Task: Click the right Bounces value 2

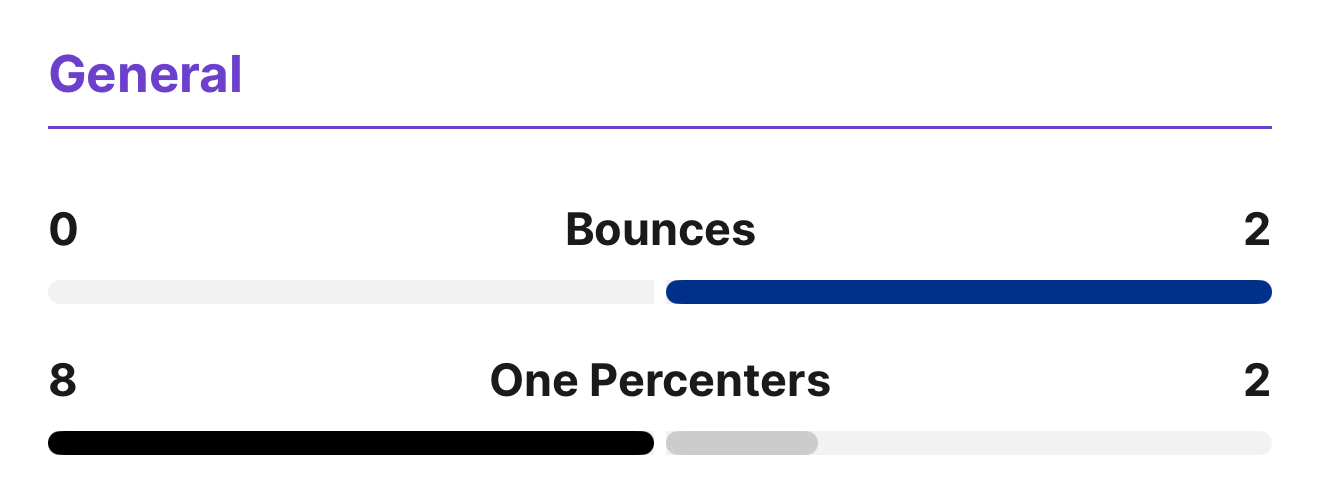Action: tap(1257, 230)
